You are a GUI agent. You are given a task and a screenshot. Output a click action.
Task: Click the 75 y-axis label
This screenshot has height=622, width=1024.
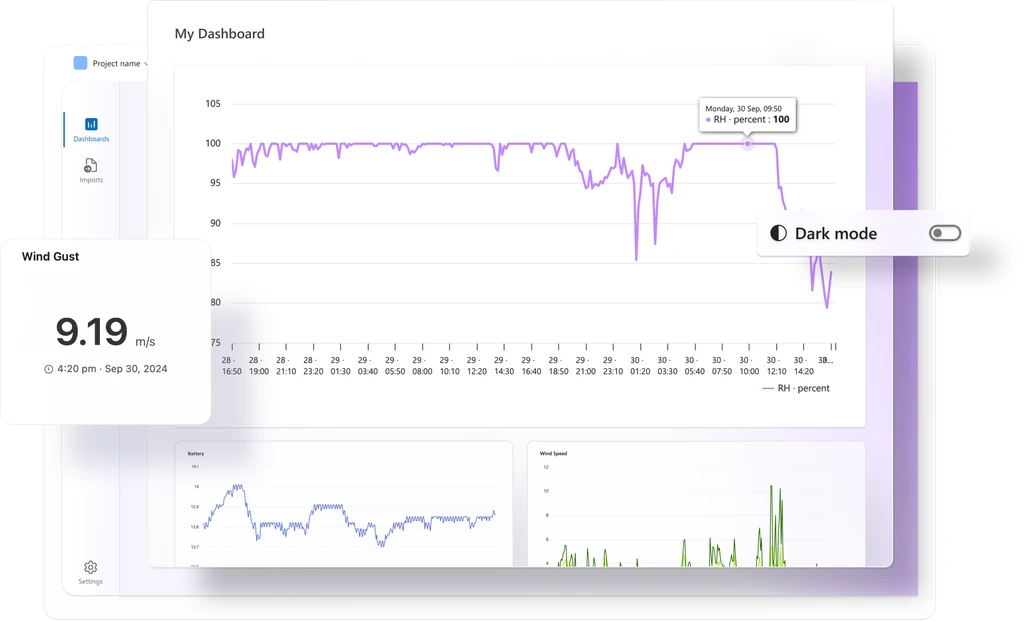(215, 343)
